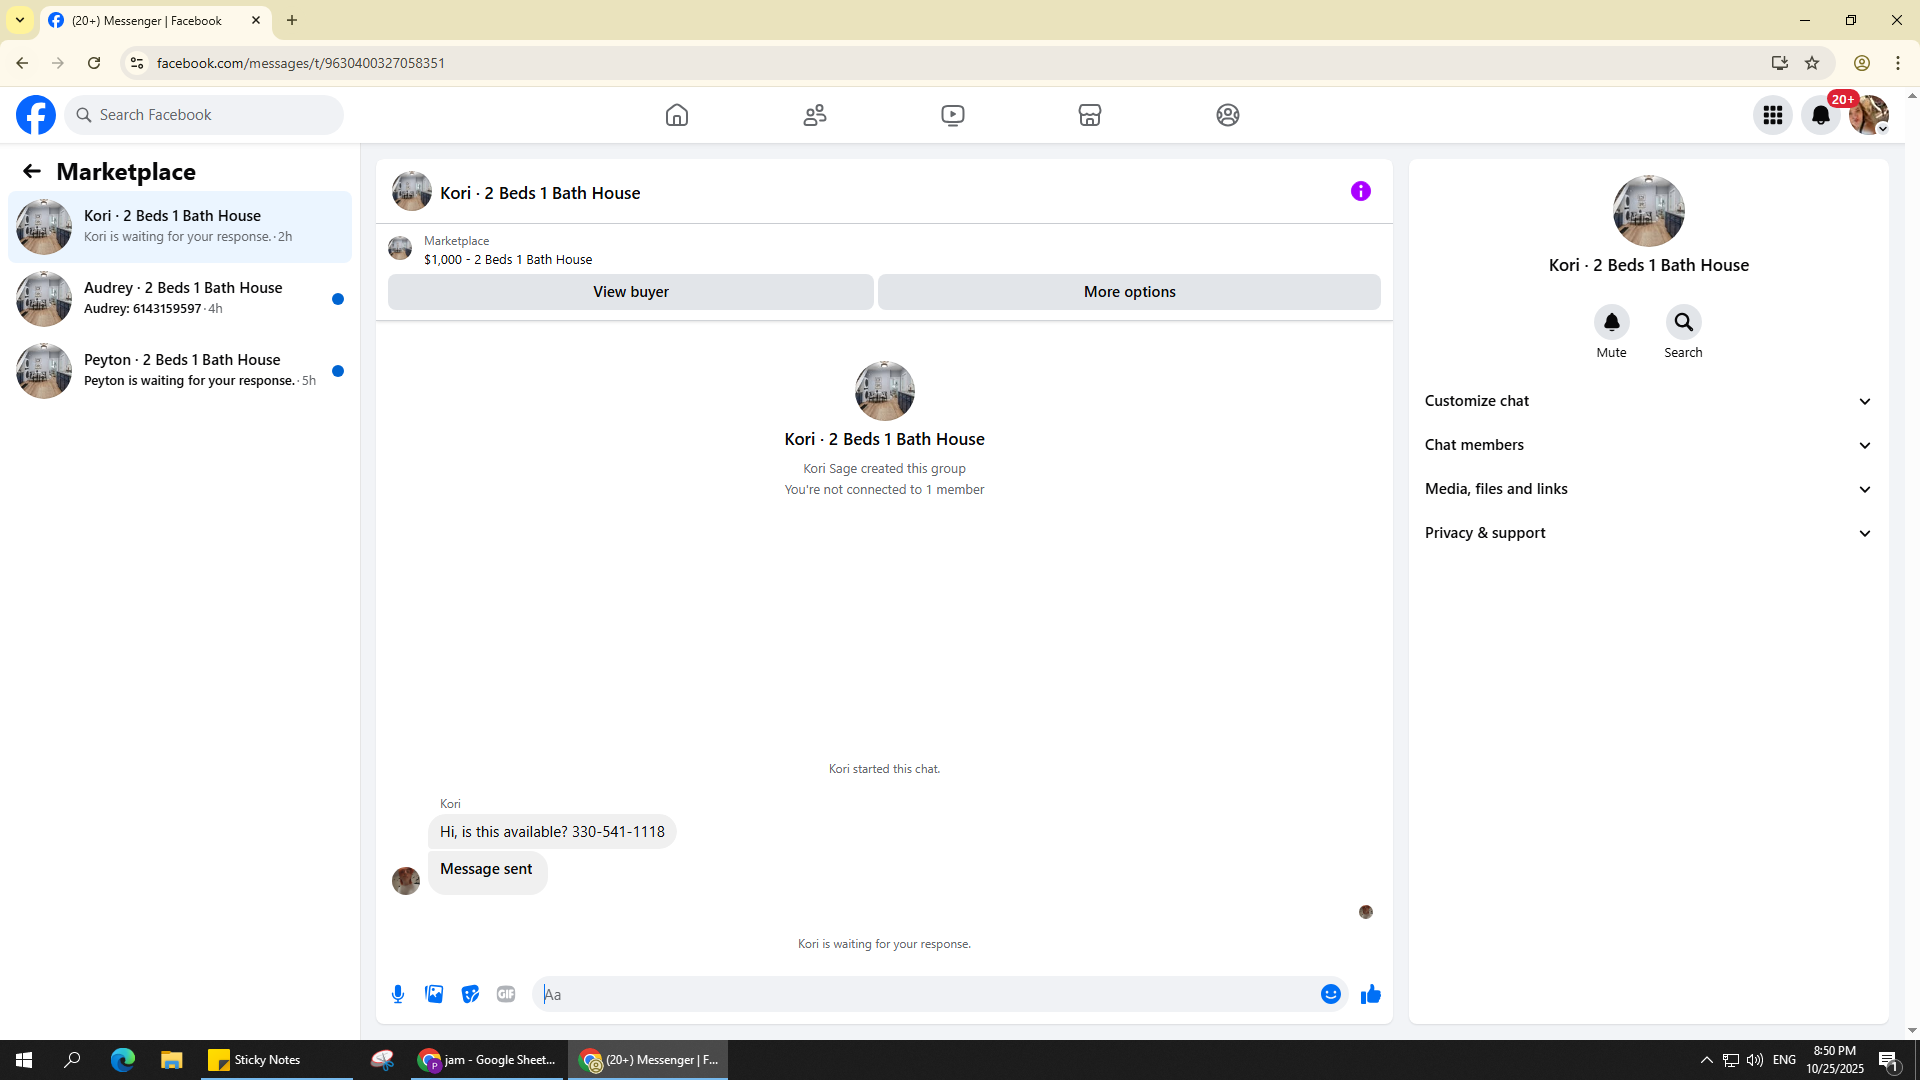Click the View buyer button

point(630,292)
